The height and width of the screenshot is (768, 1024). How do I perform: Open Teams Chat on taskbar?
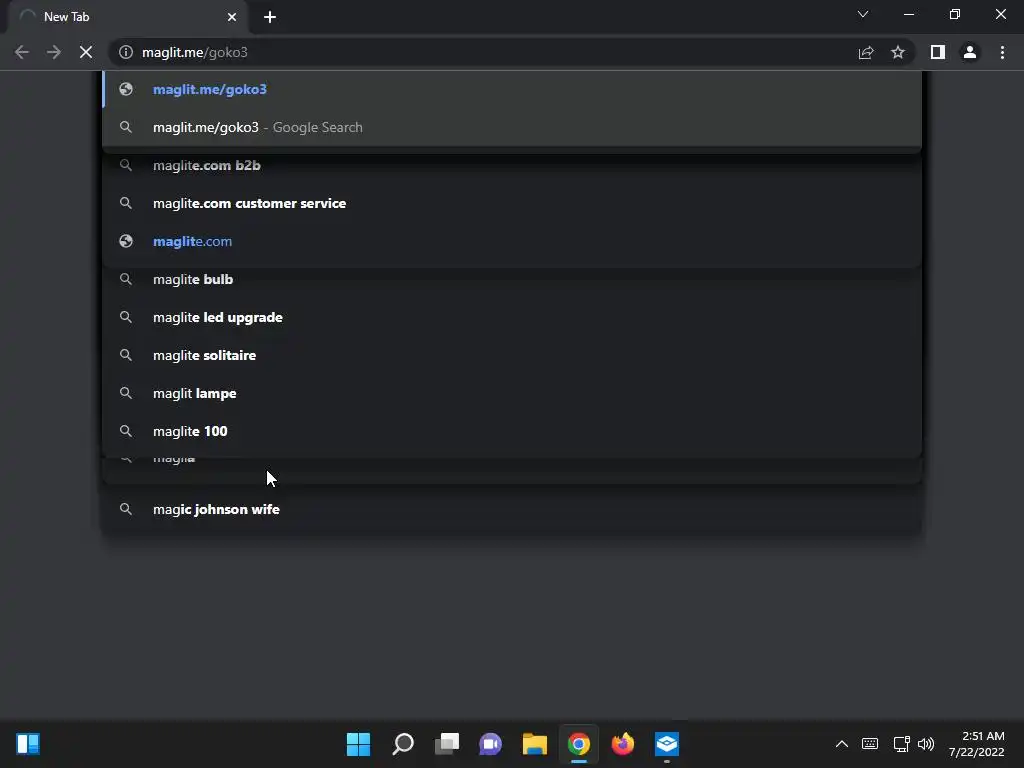tap(490, 744)
